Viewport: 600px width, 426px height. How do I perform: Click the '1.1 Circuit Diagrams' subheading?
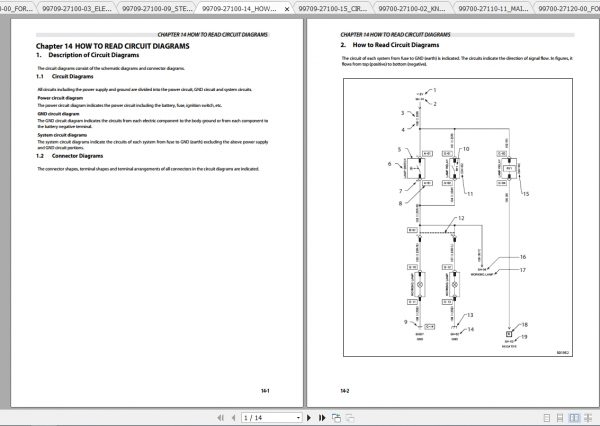[x=65, y=77]
